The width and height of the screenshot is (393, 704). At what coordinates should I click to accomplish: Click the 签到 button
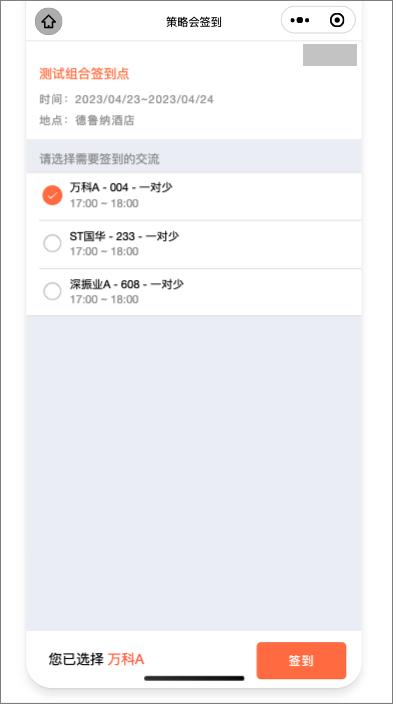click(301, 660)
